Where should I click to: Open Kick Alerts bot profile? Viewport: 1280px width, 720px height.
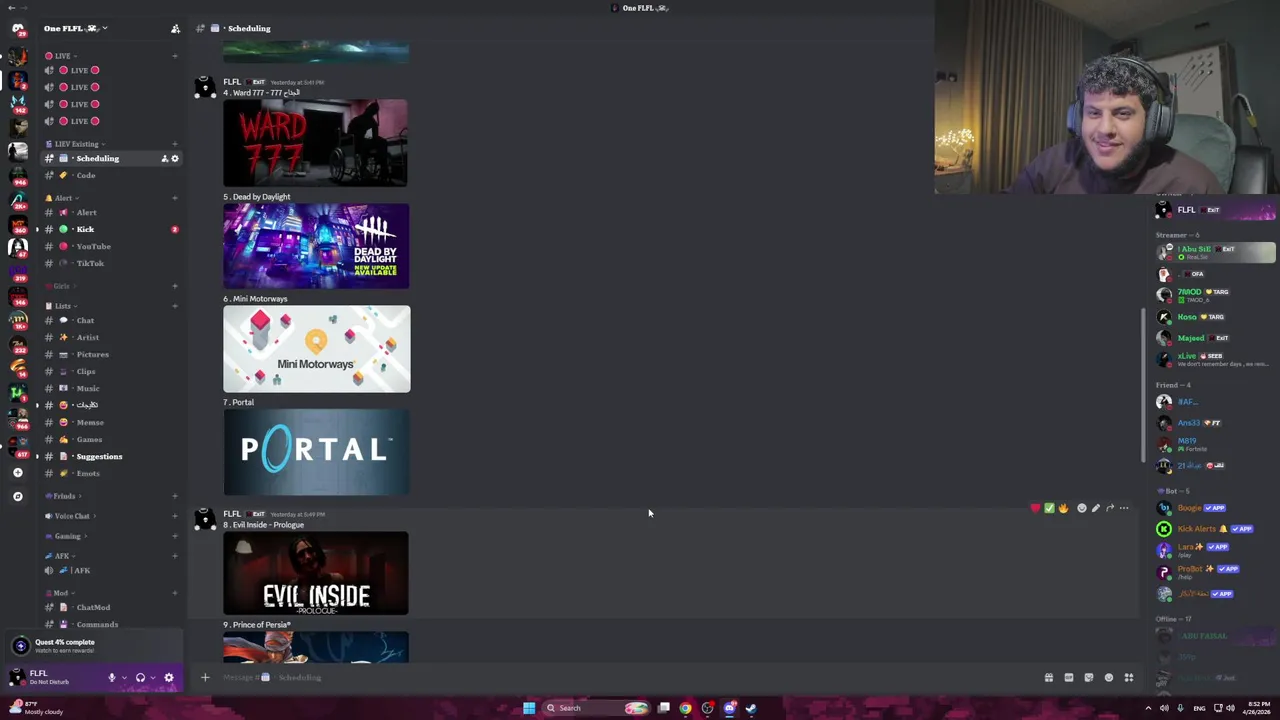pyautogui.click(x=1216, y=529)
